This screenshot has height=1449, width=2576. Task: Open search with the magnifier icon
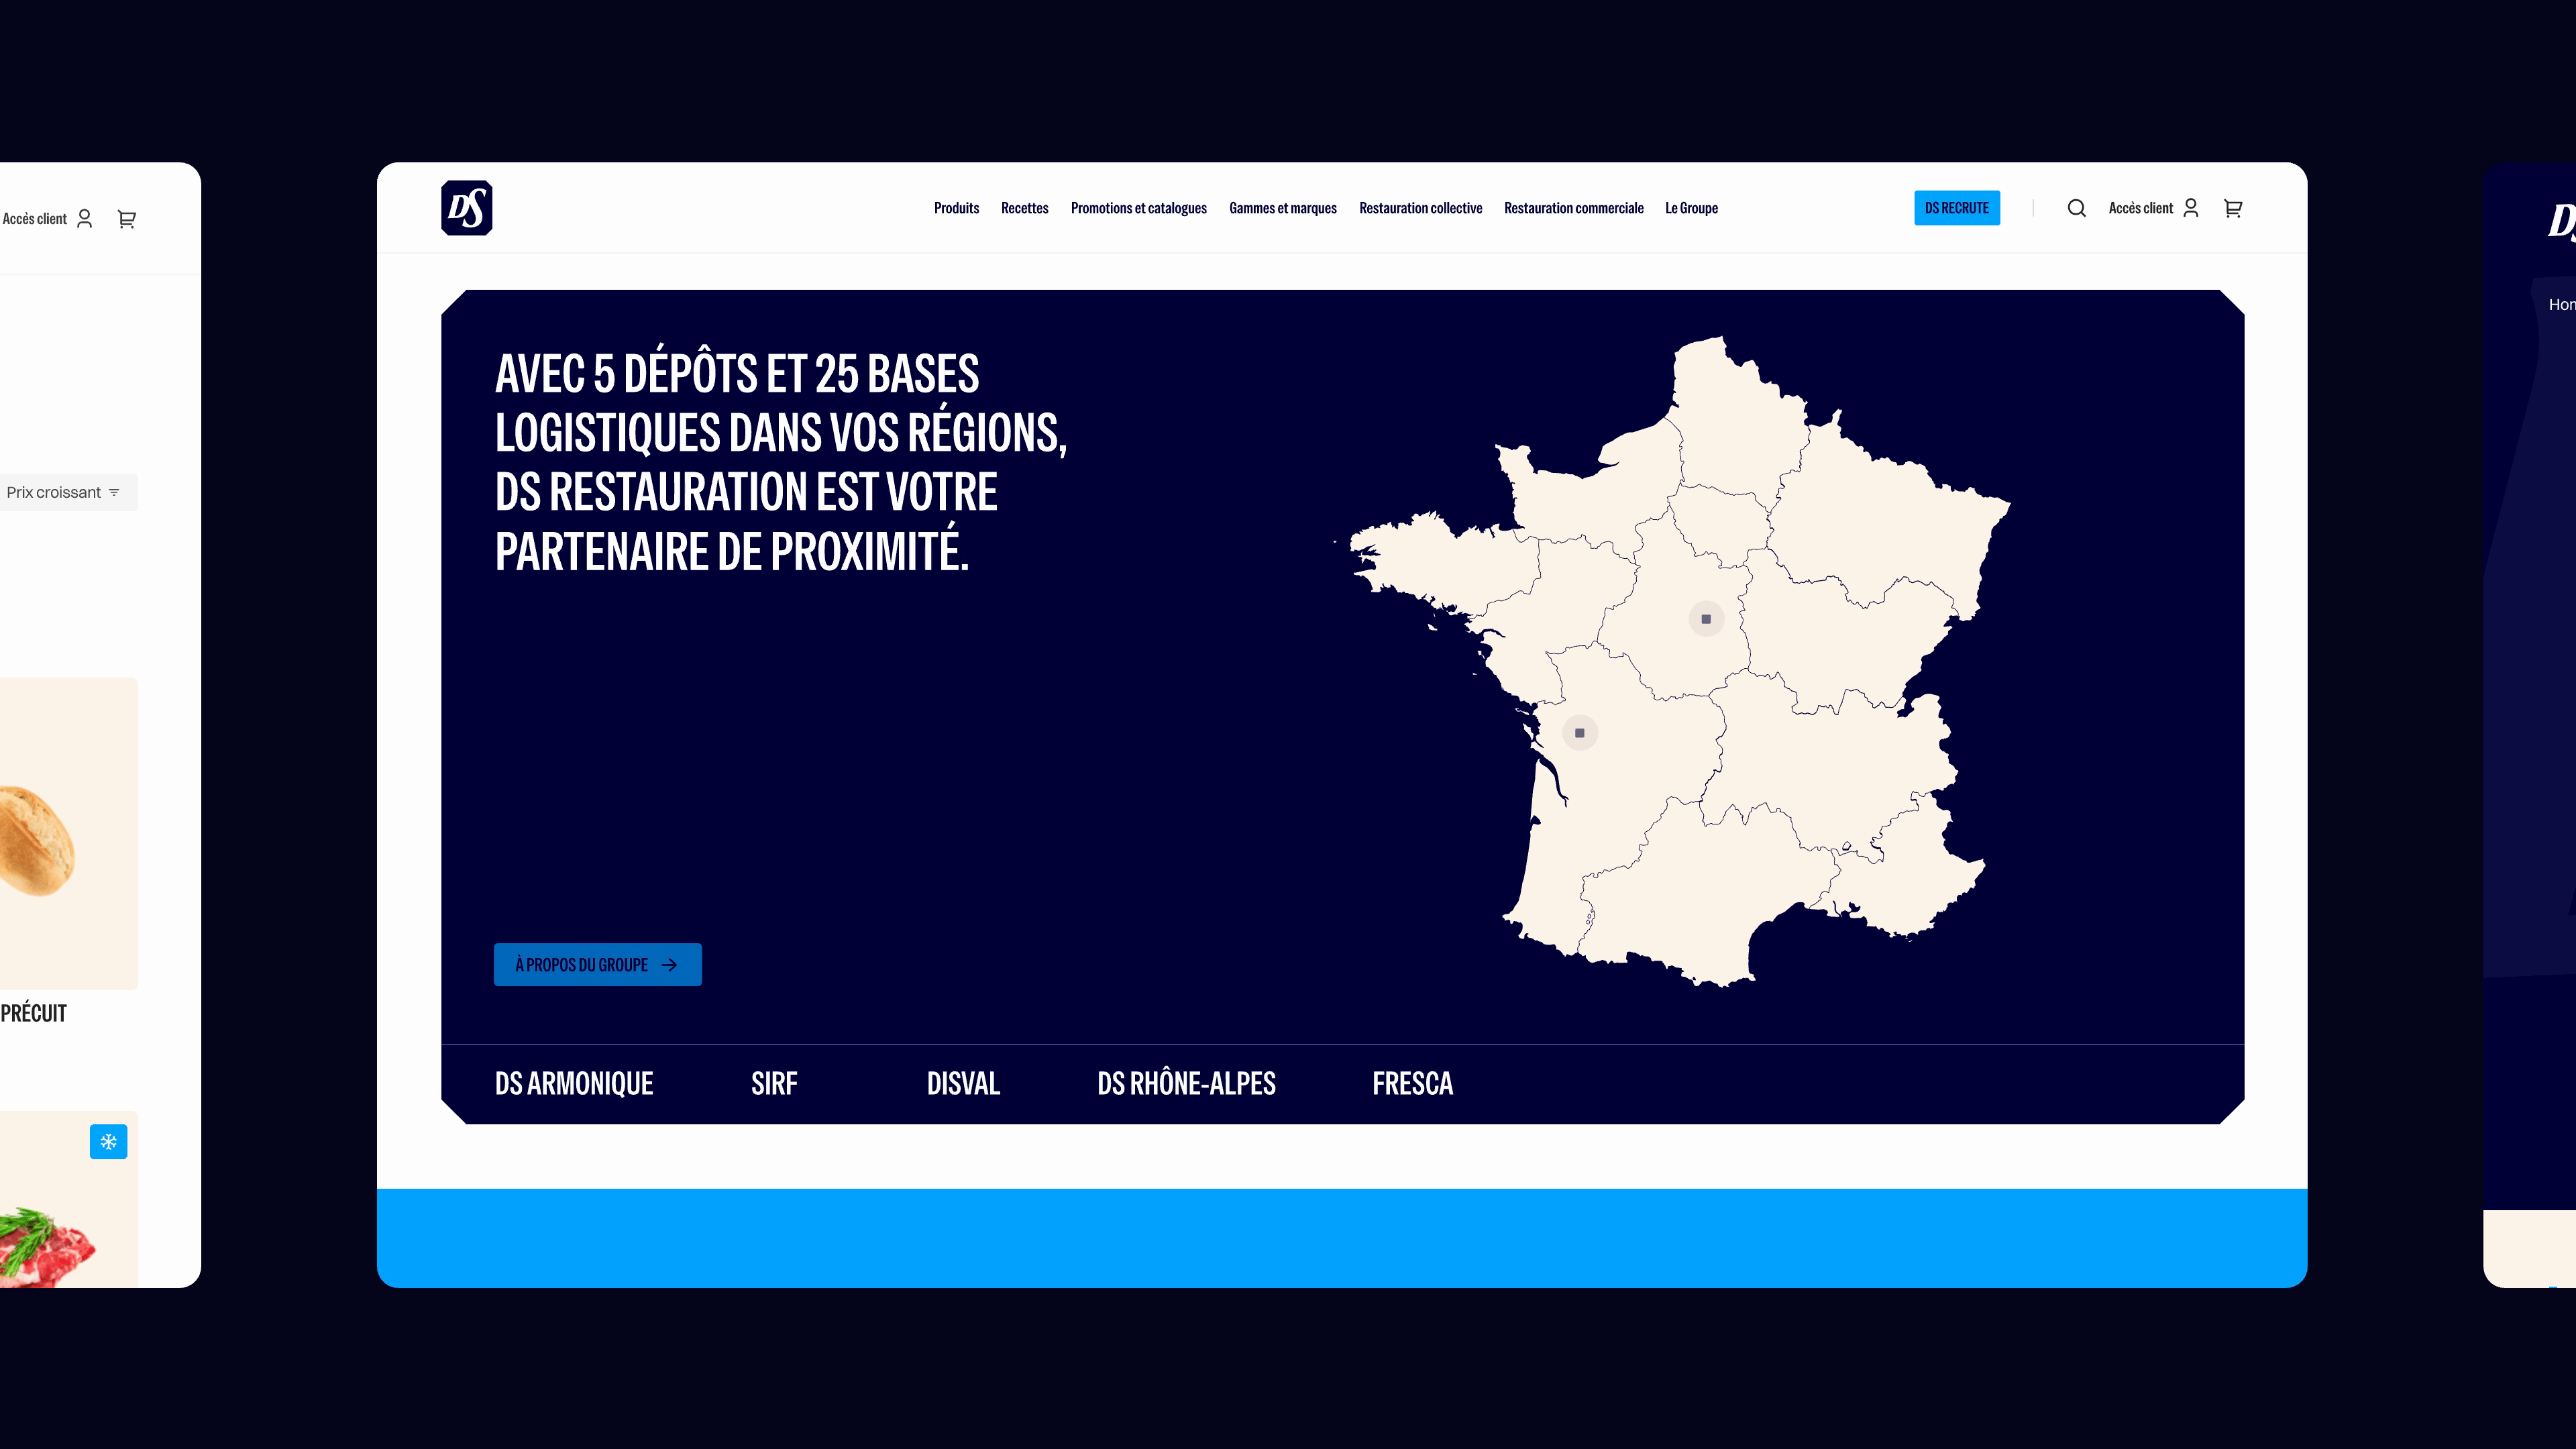click(2077, 208)
